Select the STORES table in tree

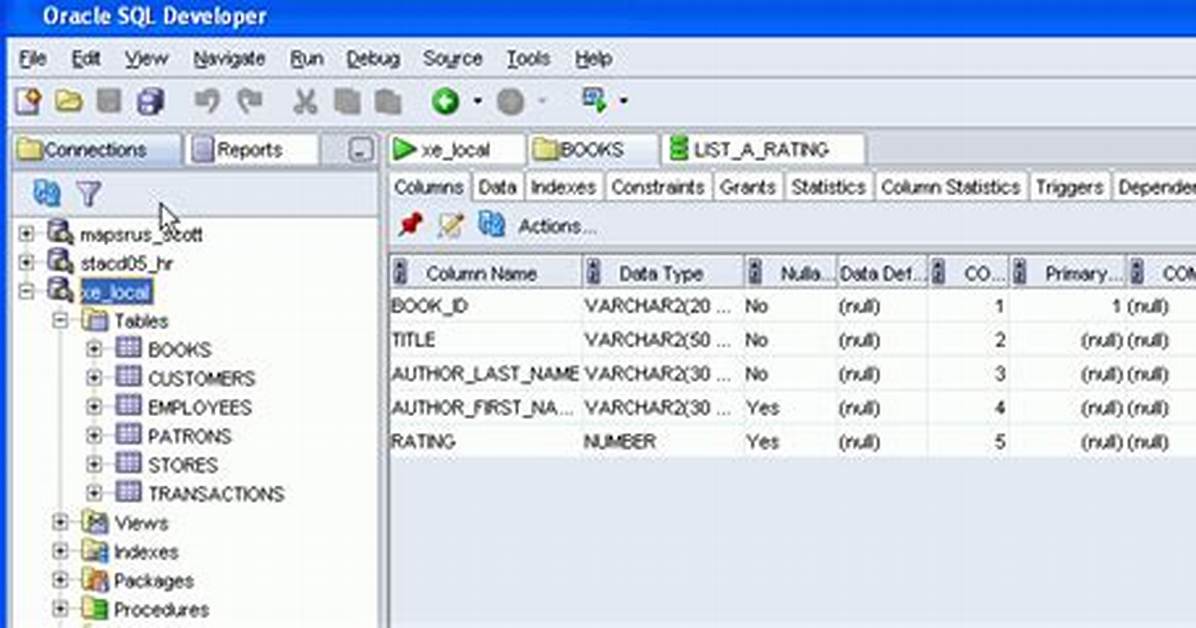tap(183, 465)
